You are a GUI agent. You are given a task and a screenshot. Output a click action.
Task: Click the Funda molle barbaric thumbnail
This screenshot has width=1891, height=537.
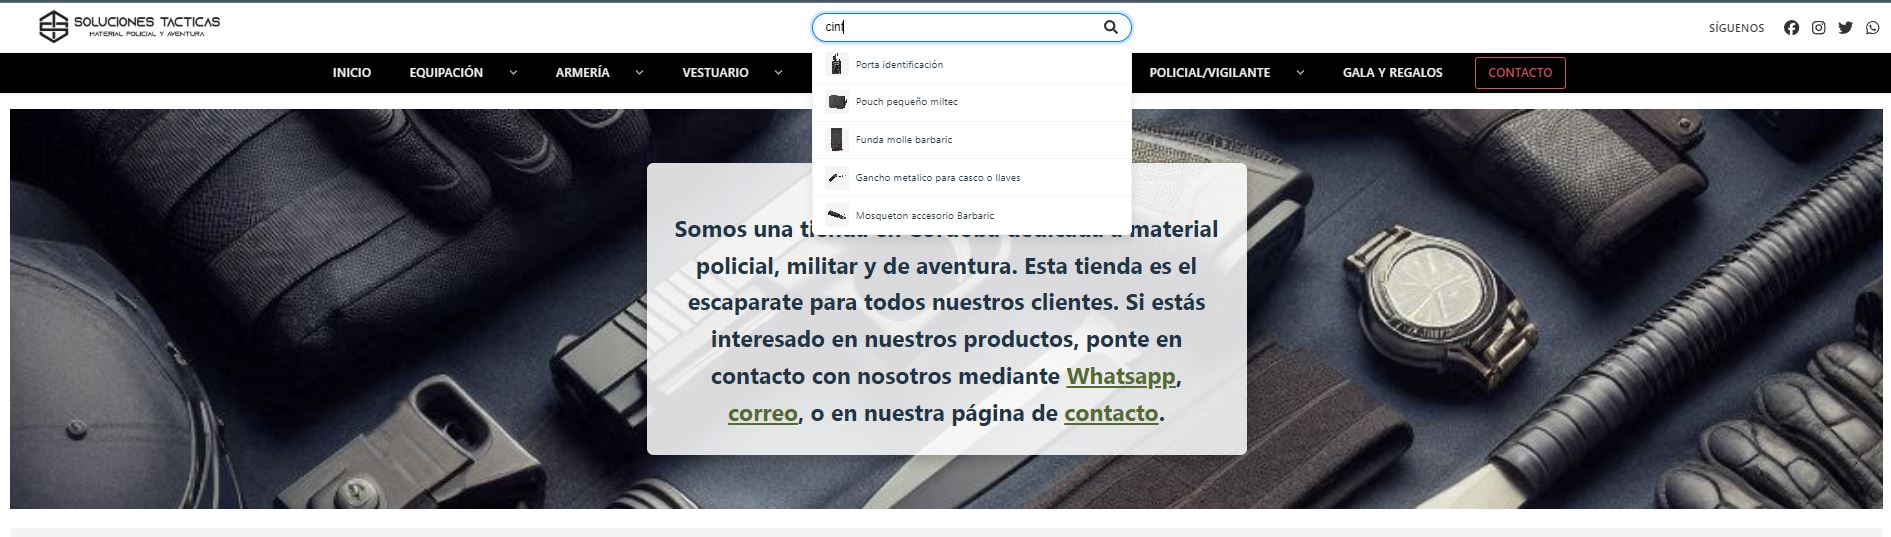(x=836, y=140)
